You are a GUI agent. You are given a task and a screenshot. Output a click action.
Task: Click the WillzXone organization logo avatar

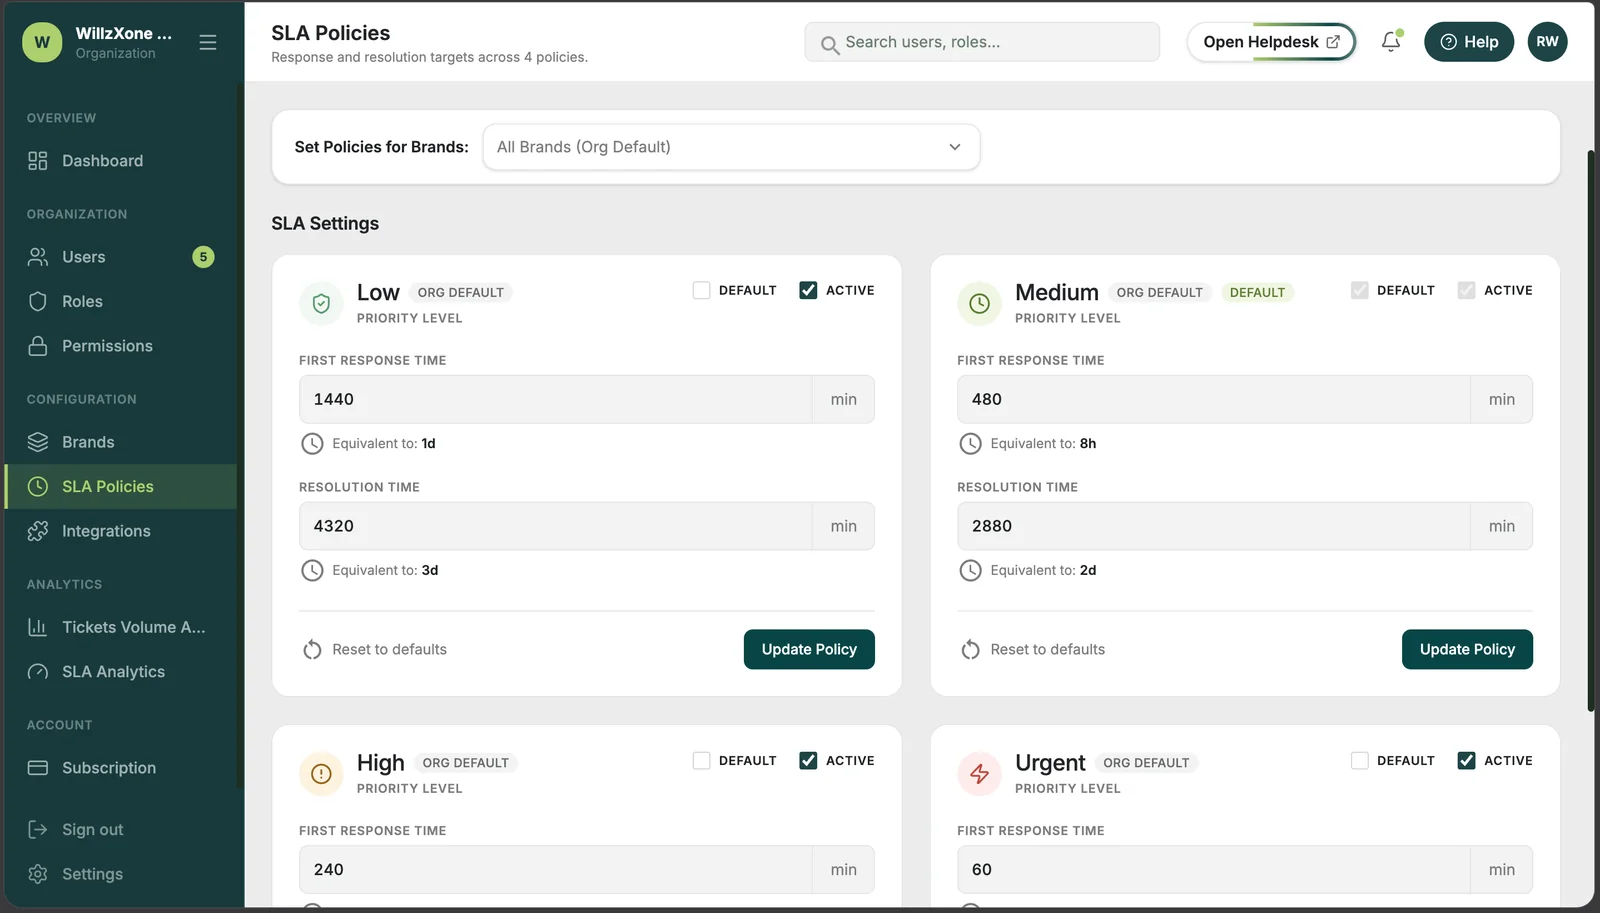[42, 42]
